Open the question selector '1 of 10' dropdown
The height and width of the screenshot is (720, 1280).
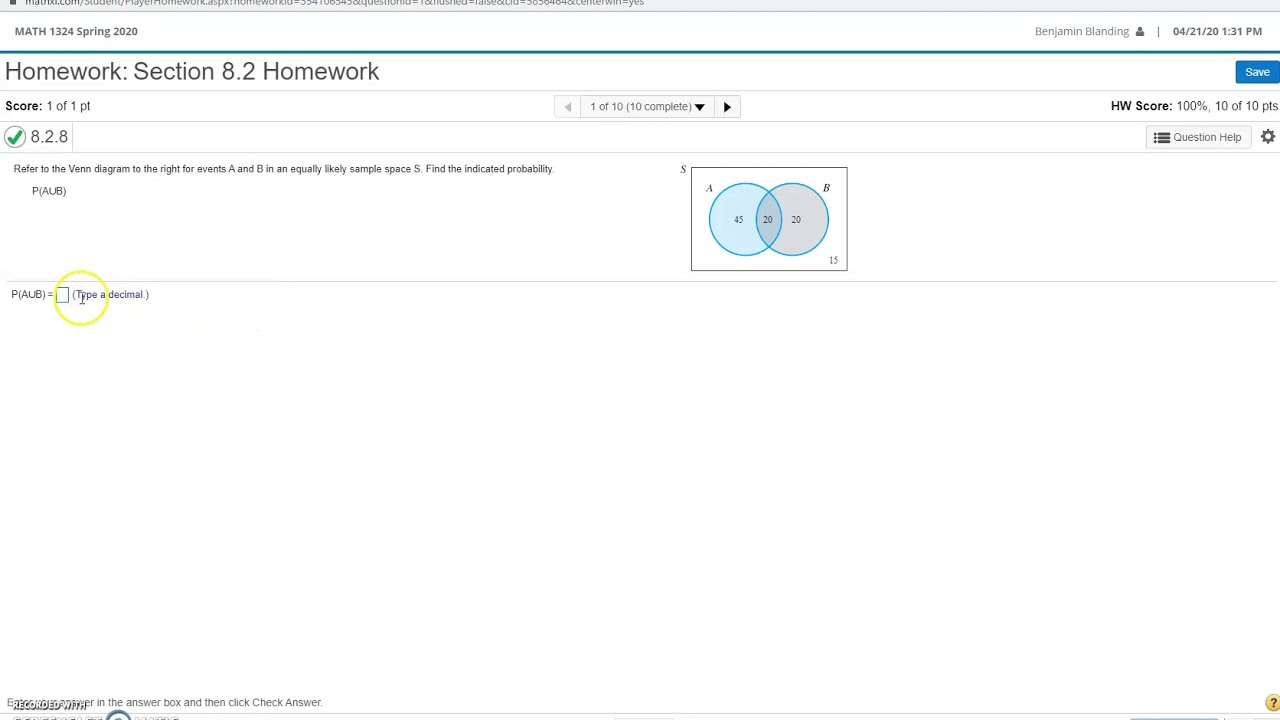coord(647,107)
